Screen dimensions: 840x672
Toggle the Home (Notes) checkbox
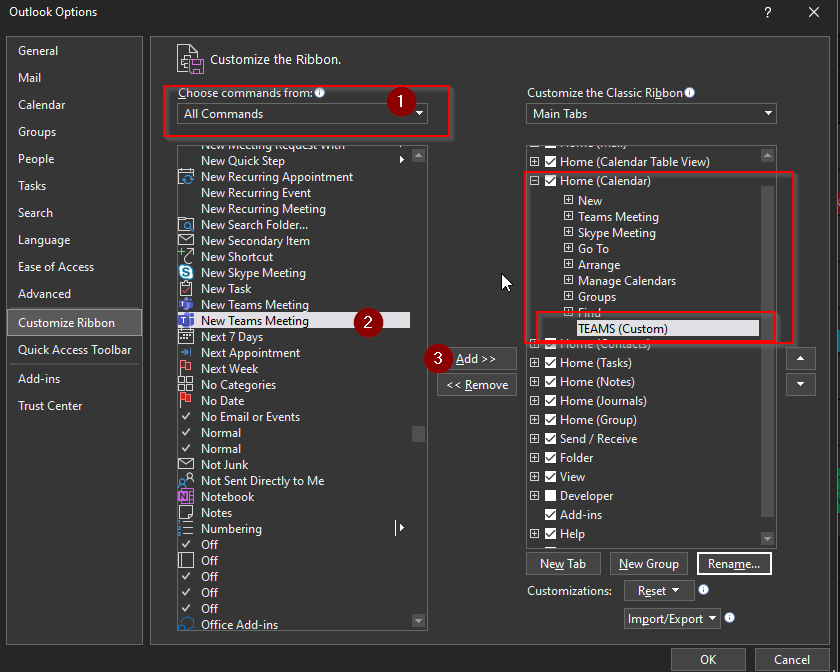(x=550, y=382)
